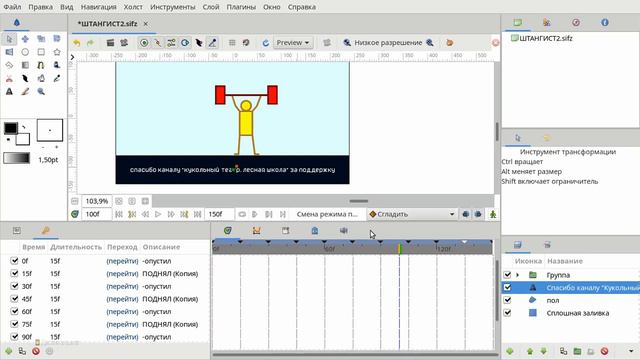This screenshot has width=640, height=360.
Task: Jump to the last frame button
Action: tap(198, 214)
